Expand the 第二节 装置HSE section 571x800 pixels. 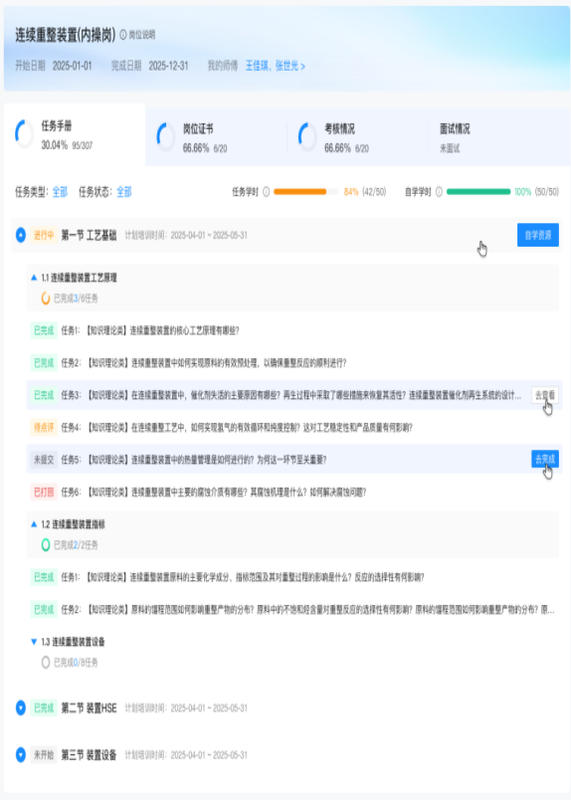pos(20,708)
